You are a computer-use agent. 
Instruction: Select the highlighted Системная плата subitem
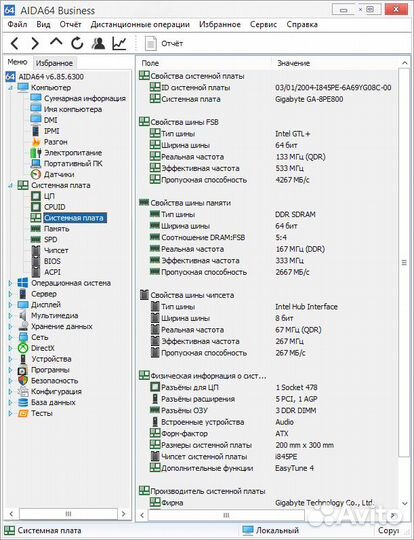74,218
